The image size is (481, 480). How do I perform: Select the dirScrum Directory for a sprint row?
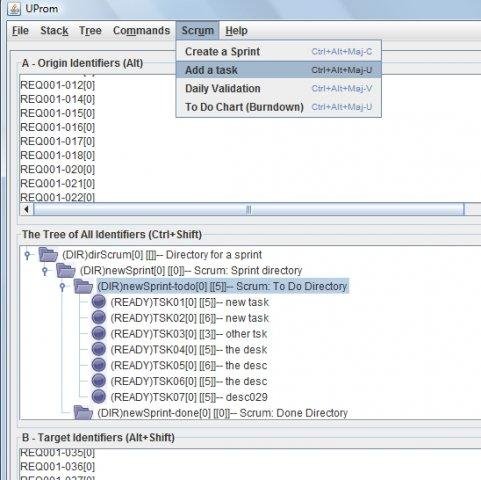tap(162, 255)
